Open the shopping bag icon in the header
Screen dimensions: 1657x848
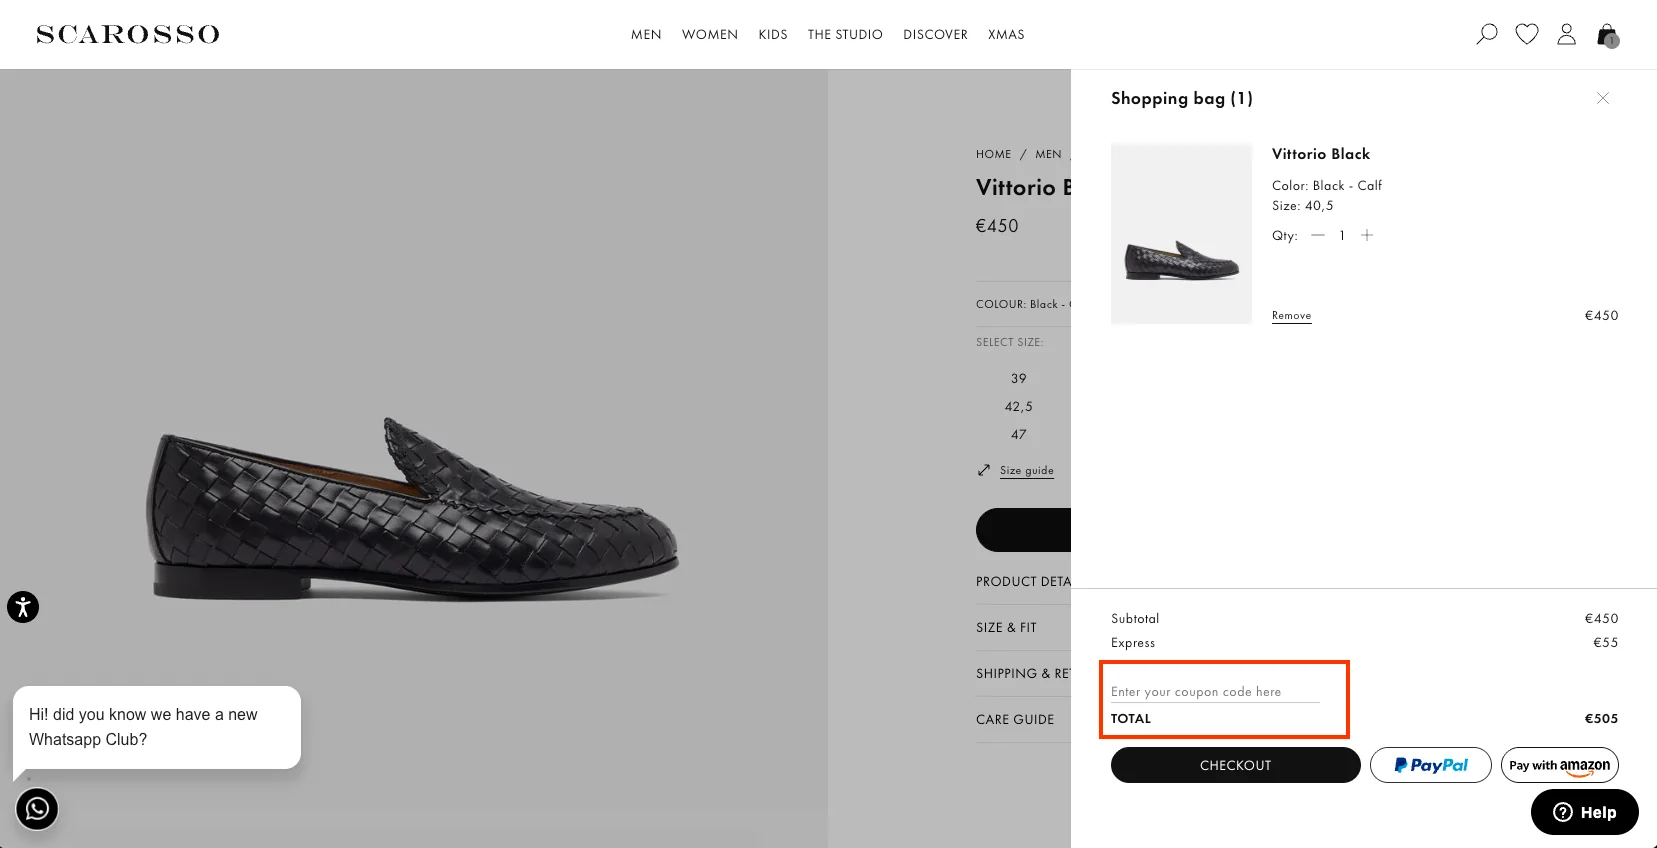point(1605,36)
